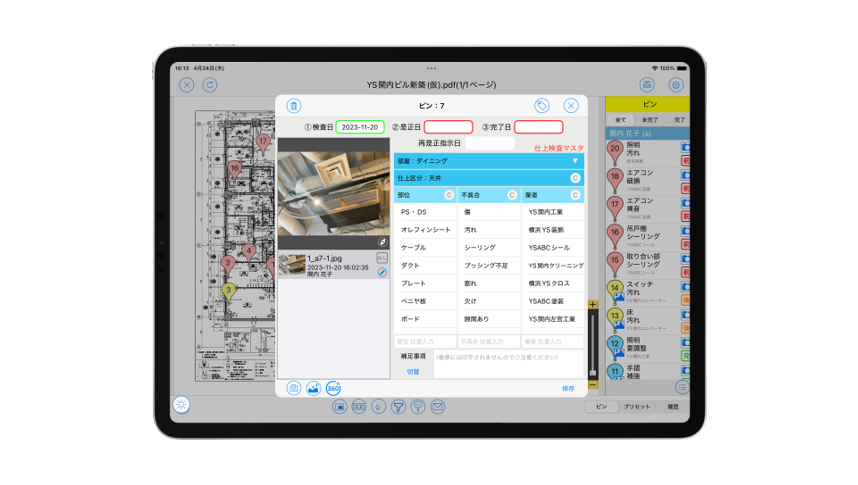Select the ①検査日 date field 2023-11-20
This screenshot has width=858, height=485.
point(360,127)
